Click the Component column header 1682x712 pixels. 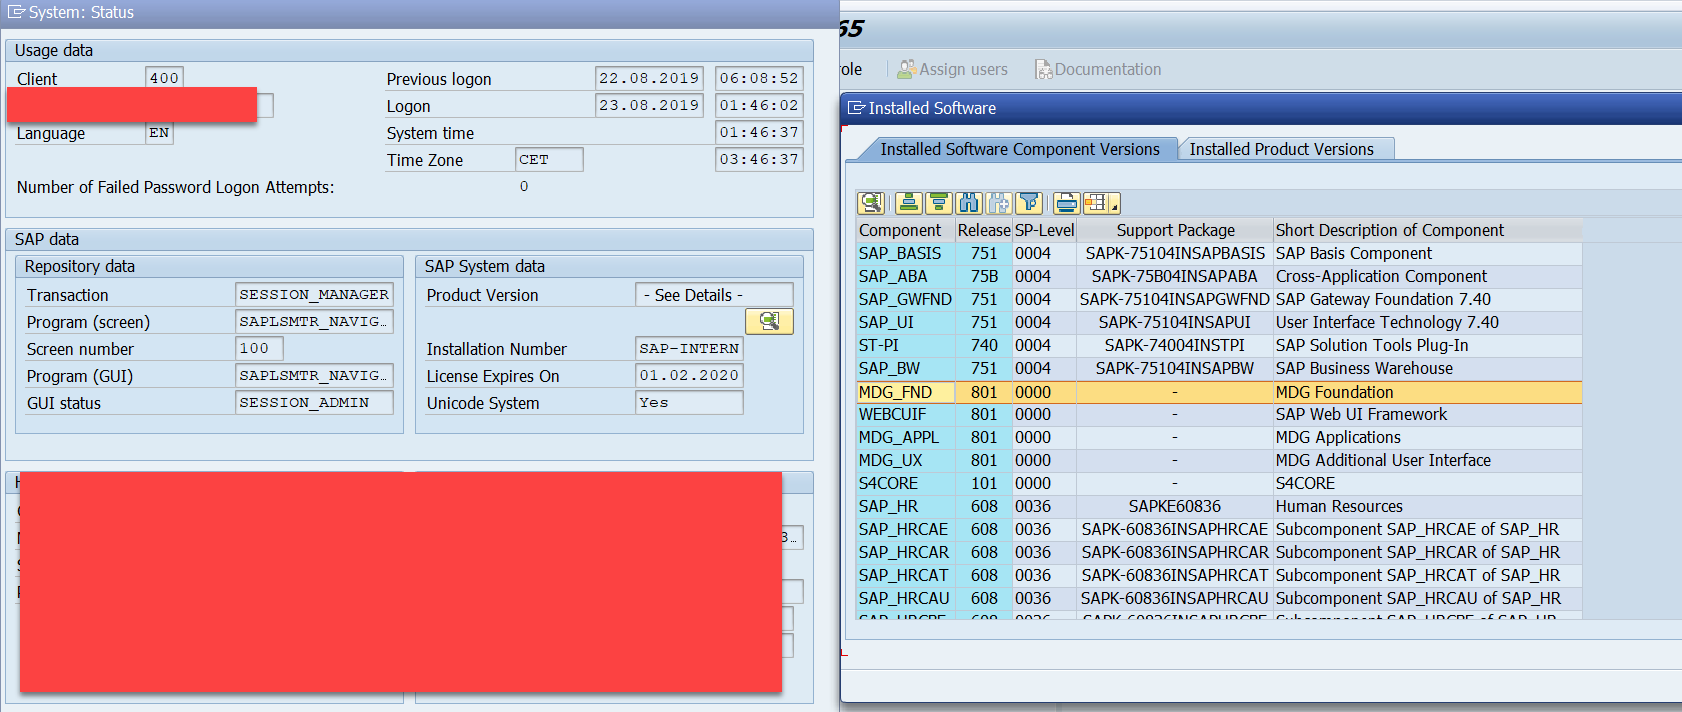coord(905,230)
